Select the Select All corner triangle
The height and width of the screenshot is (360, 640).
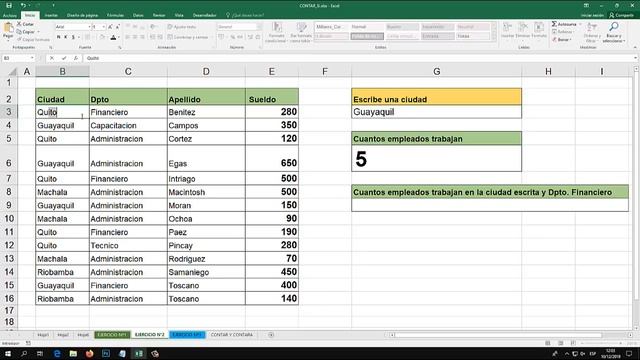(x=12, y=72)
